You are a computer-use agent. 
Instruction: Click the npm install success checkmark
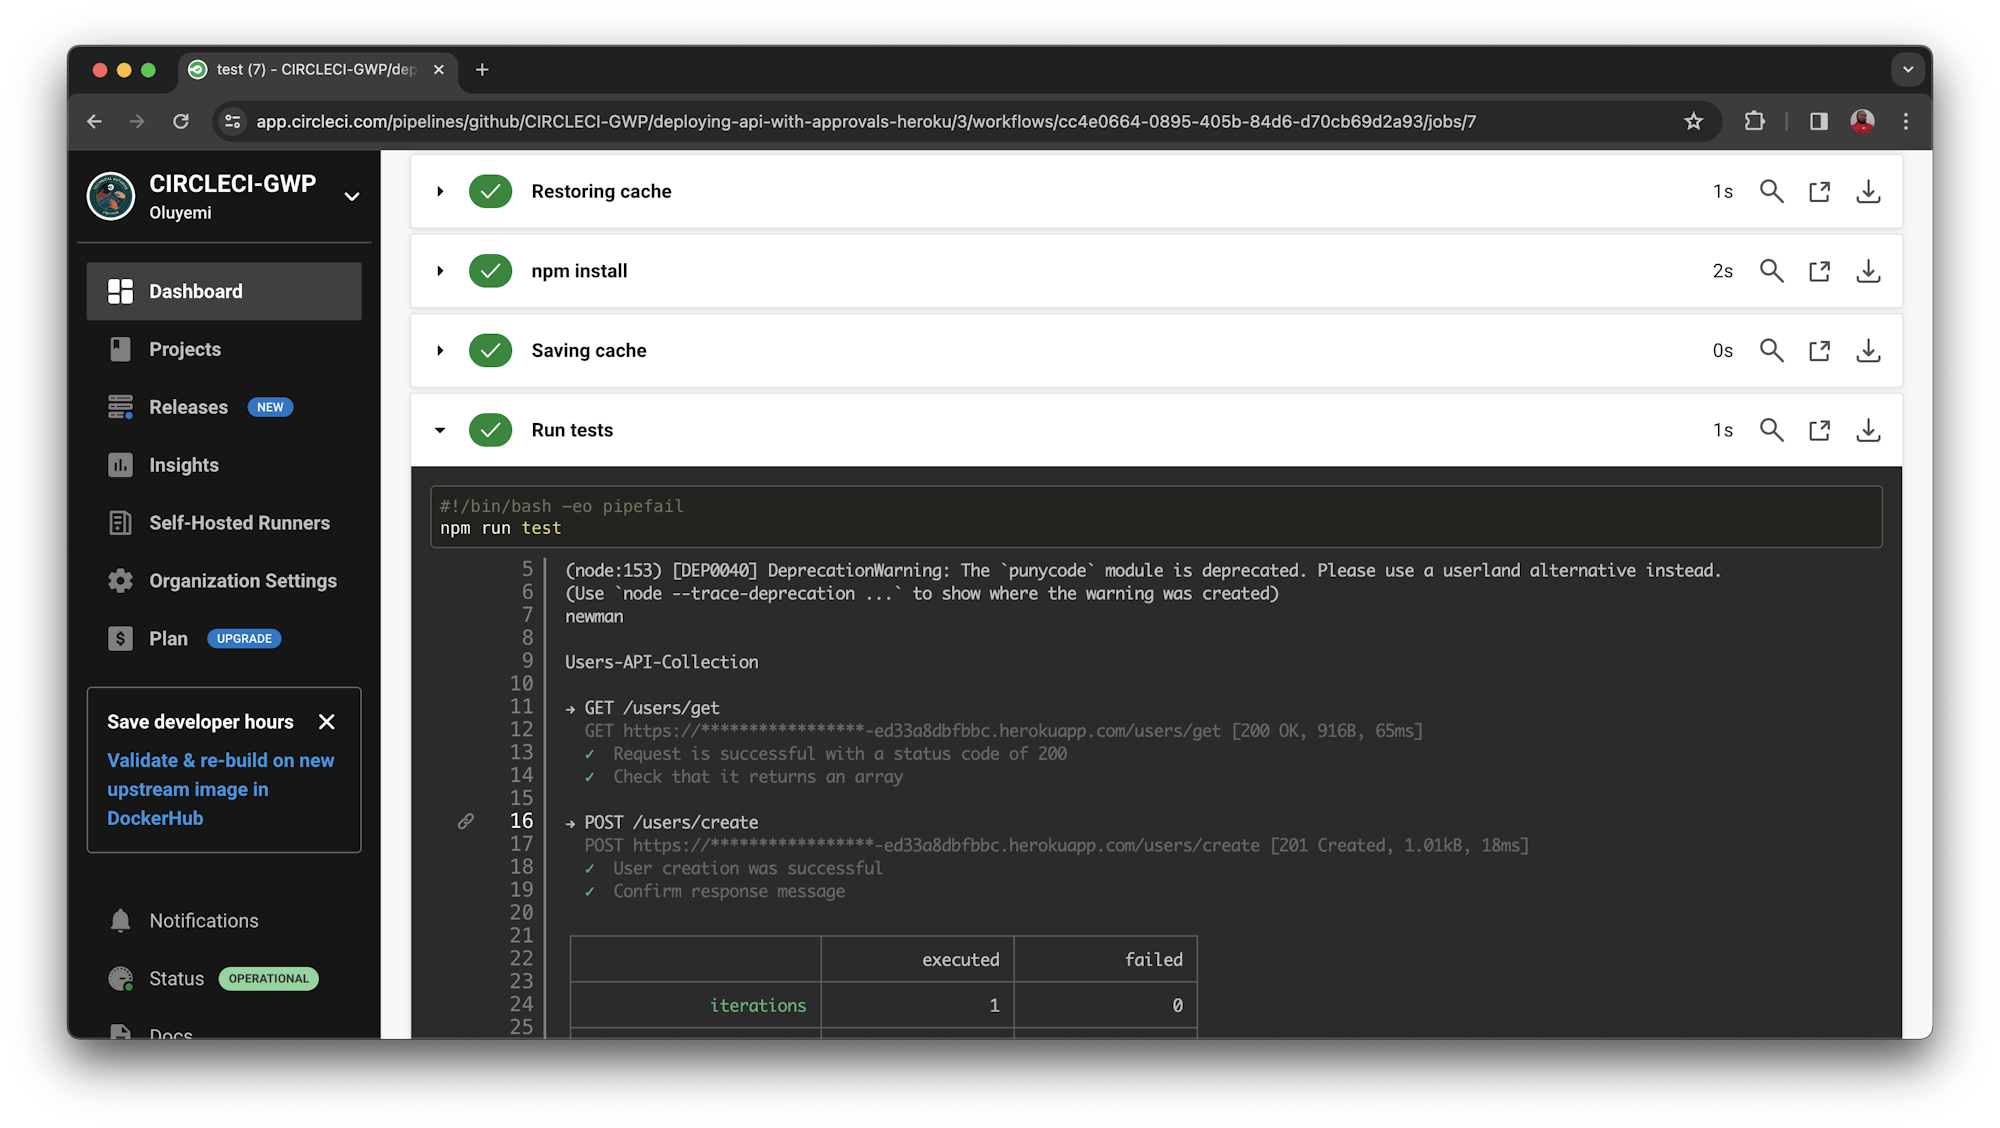point(490,271)
